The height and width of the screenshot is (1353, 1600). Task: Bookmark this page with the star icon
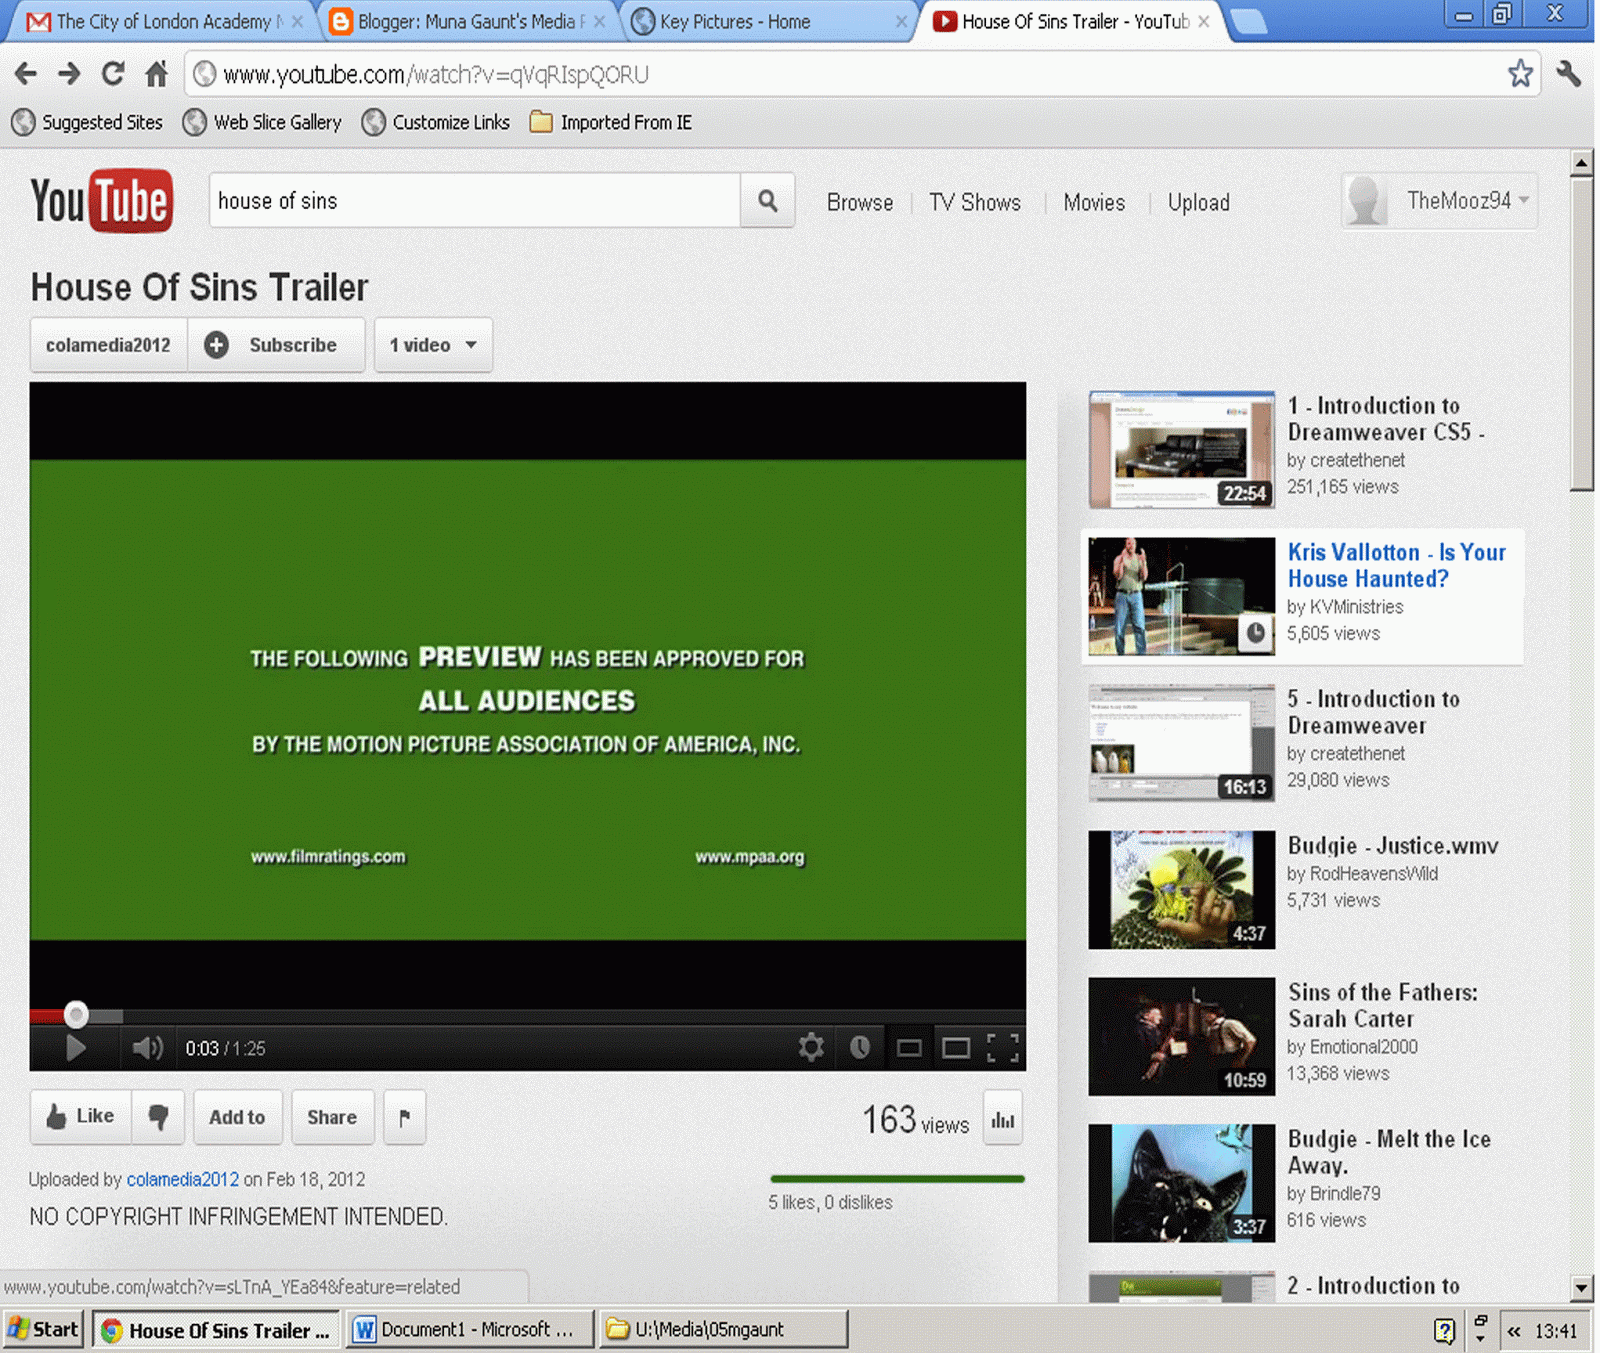click(1520, 73)
